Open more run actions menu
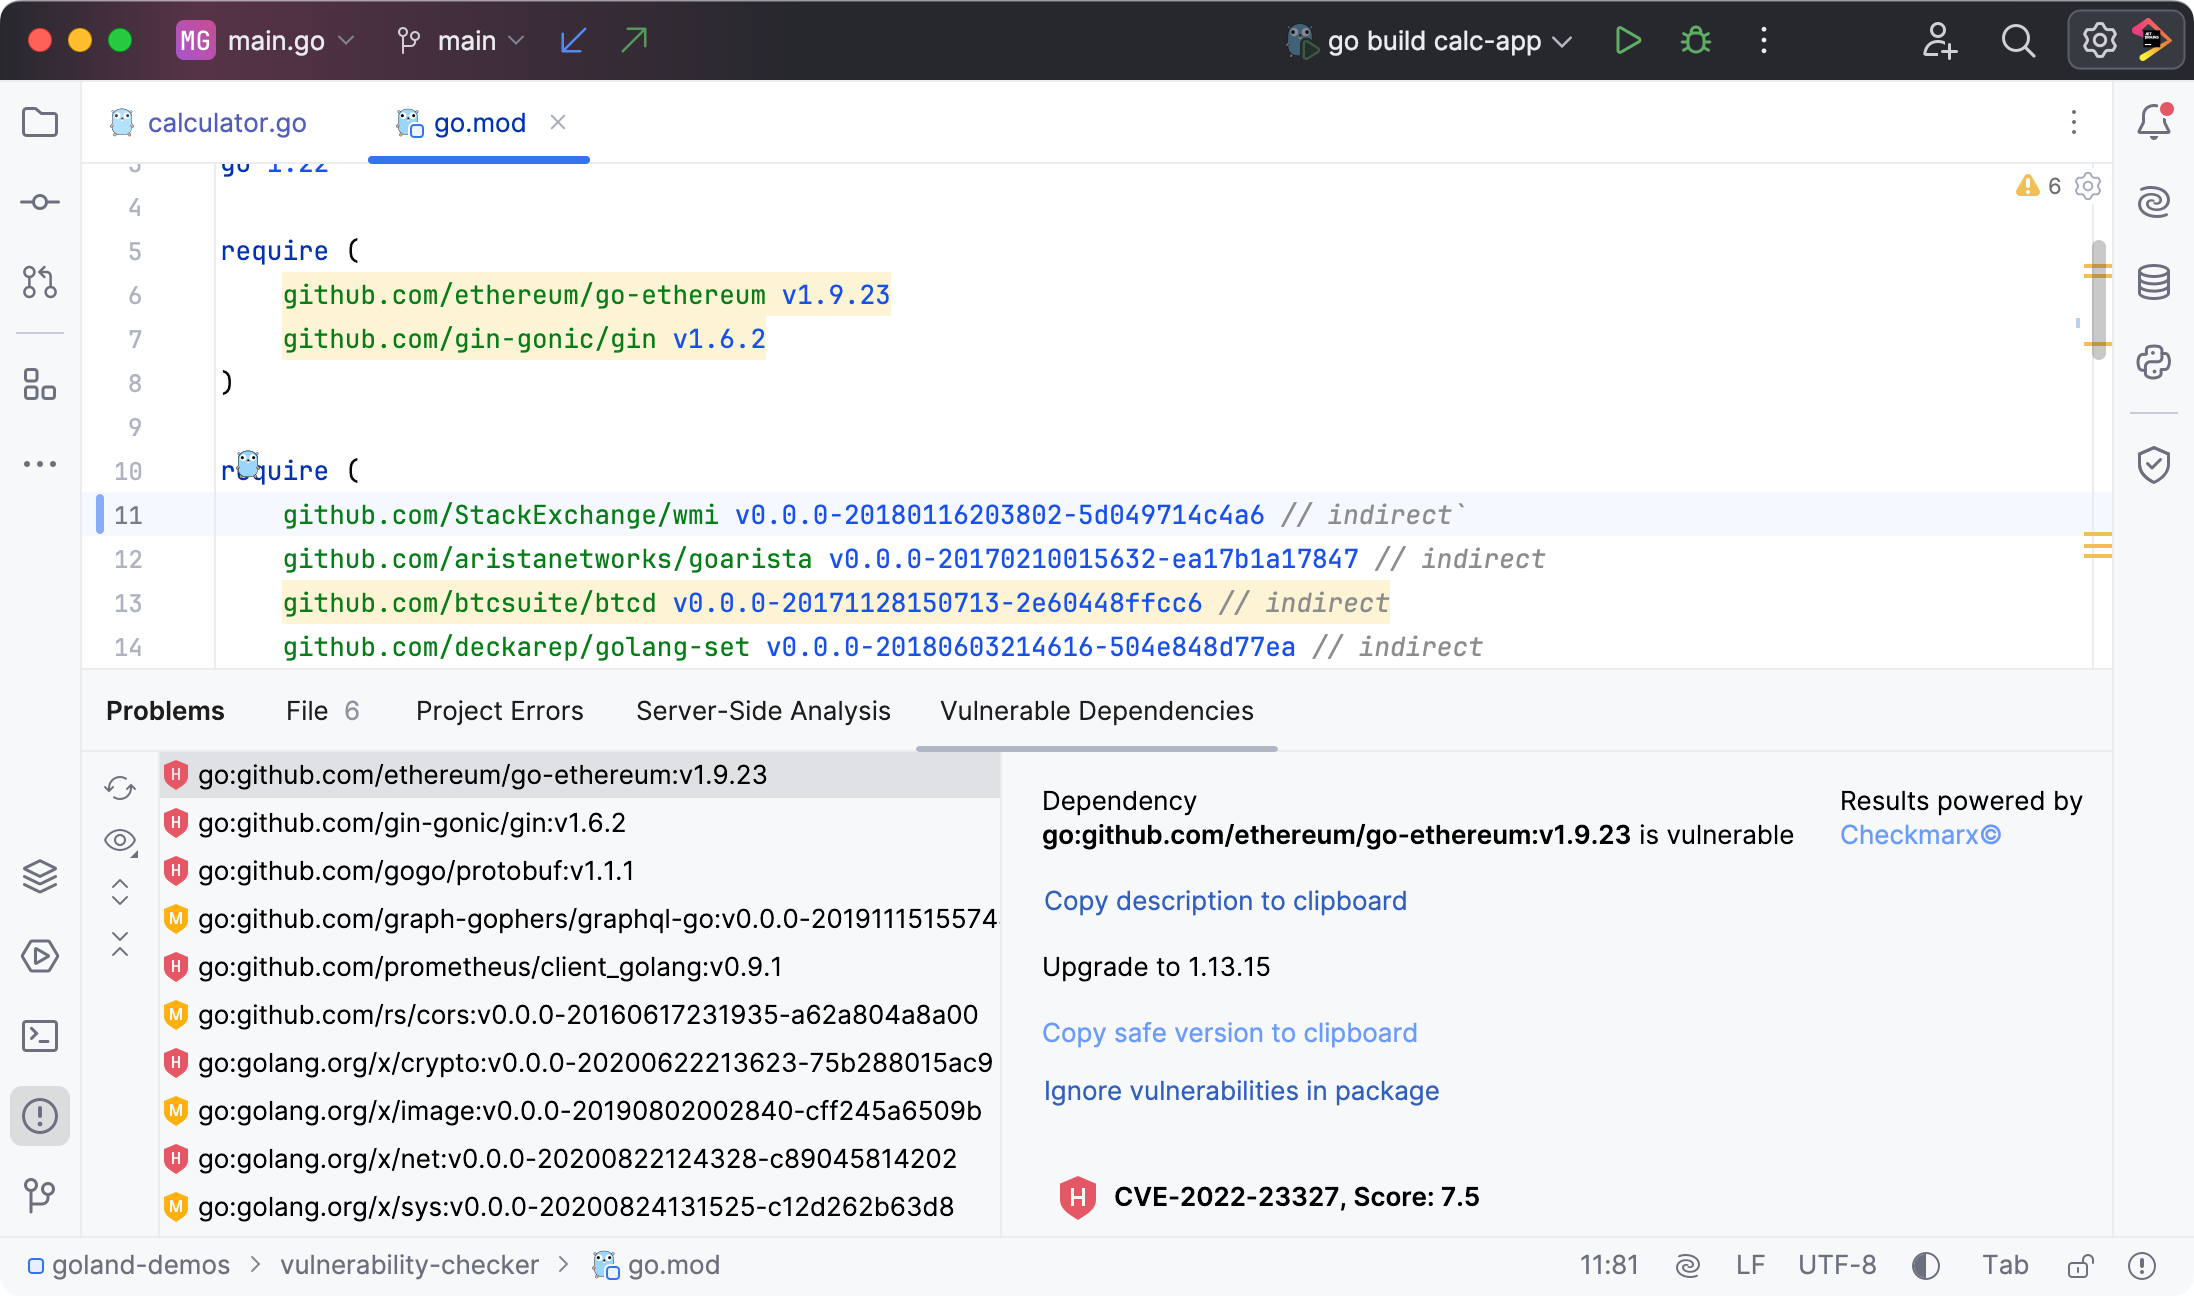Image resolution: width=2194 pixels, height=1296 pixels. (1764, 41)
